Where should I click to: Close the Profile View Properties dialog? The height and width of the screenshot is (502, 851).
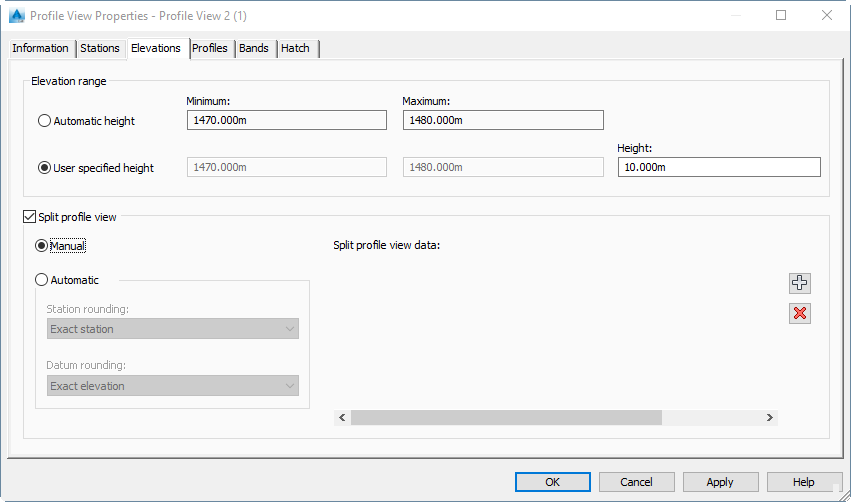coord(827,15)
